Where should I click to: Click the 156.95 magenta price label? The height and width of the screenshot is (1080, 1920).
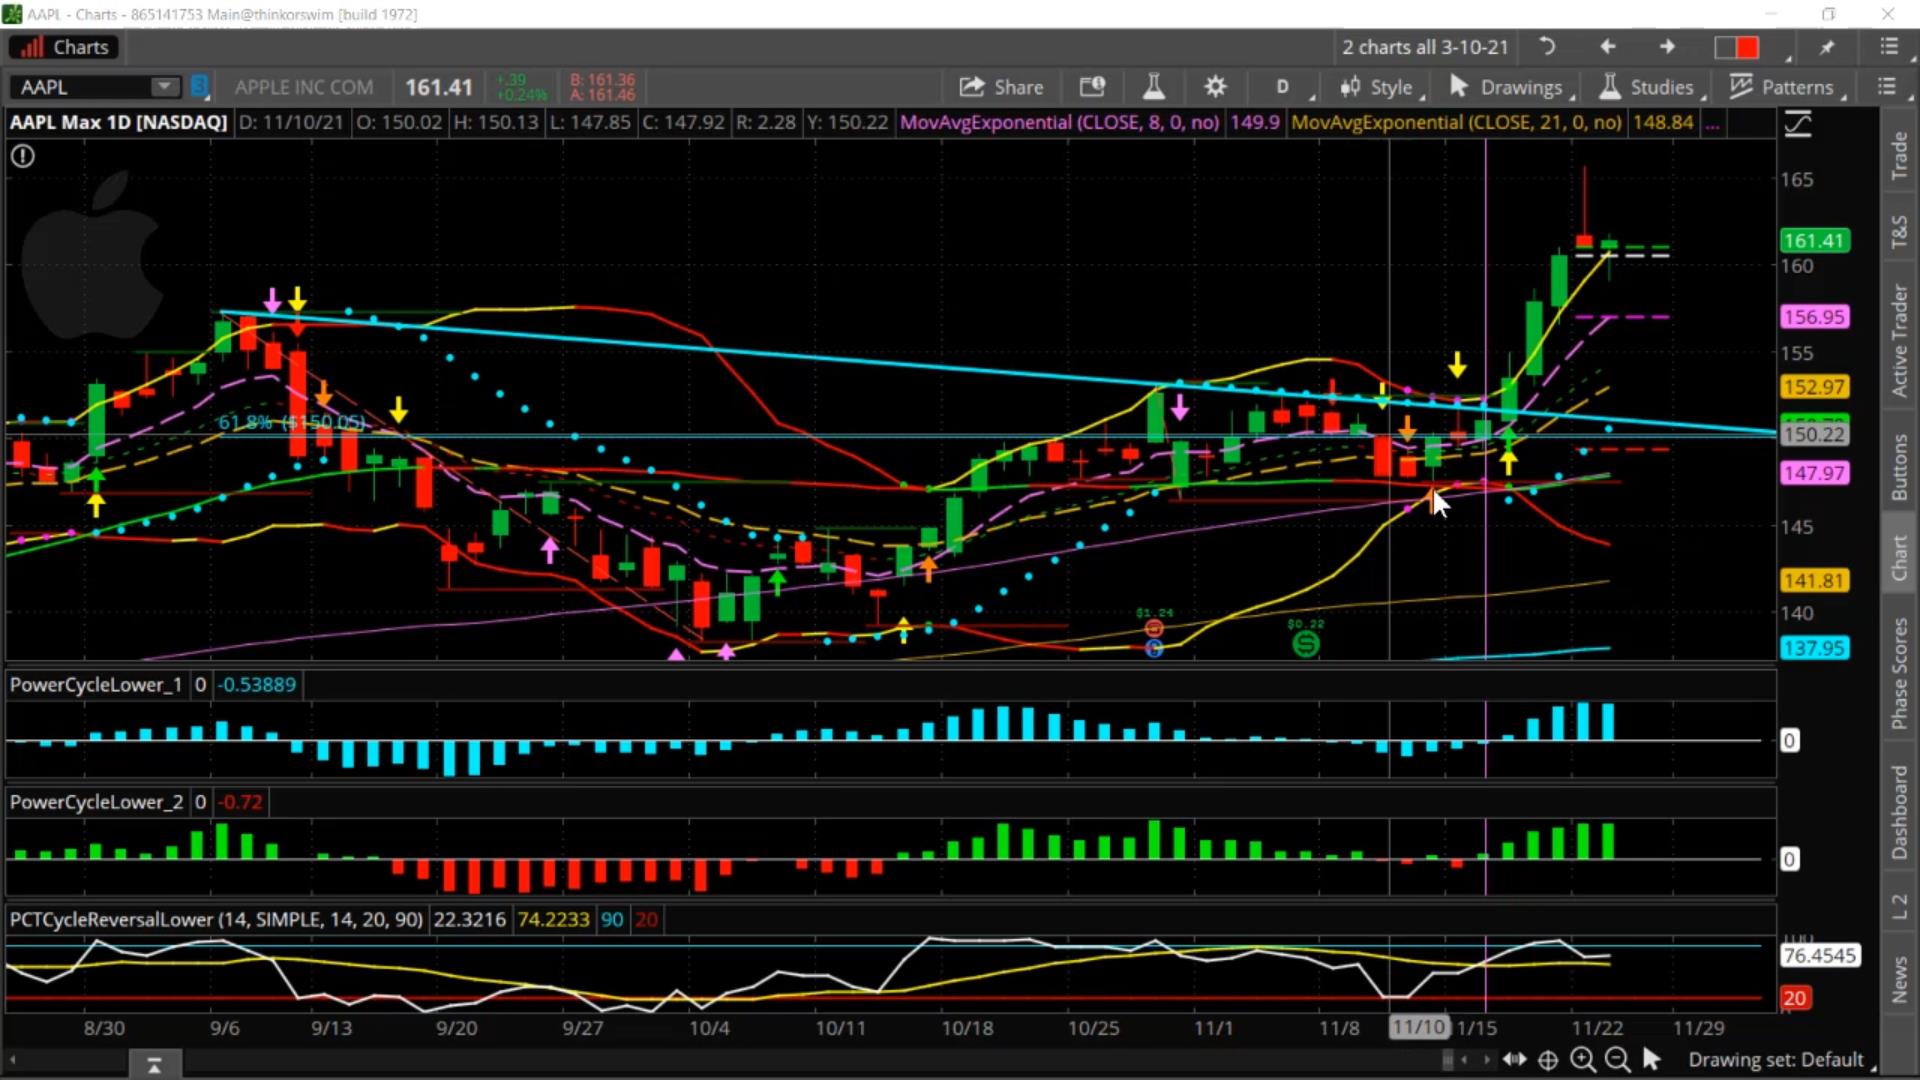(x=1814, y=317)
